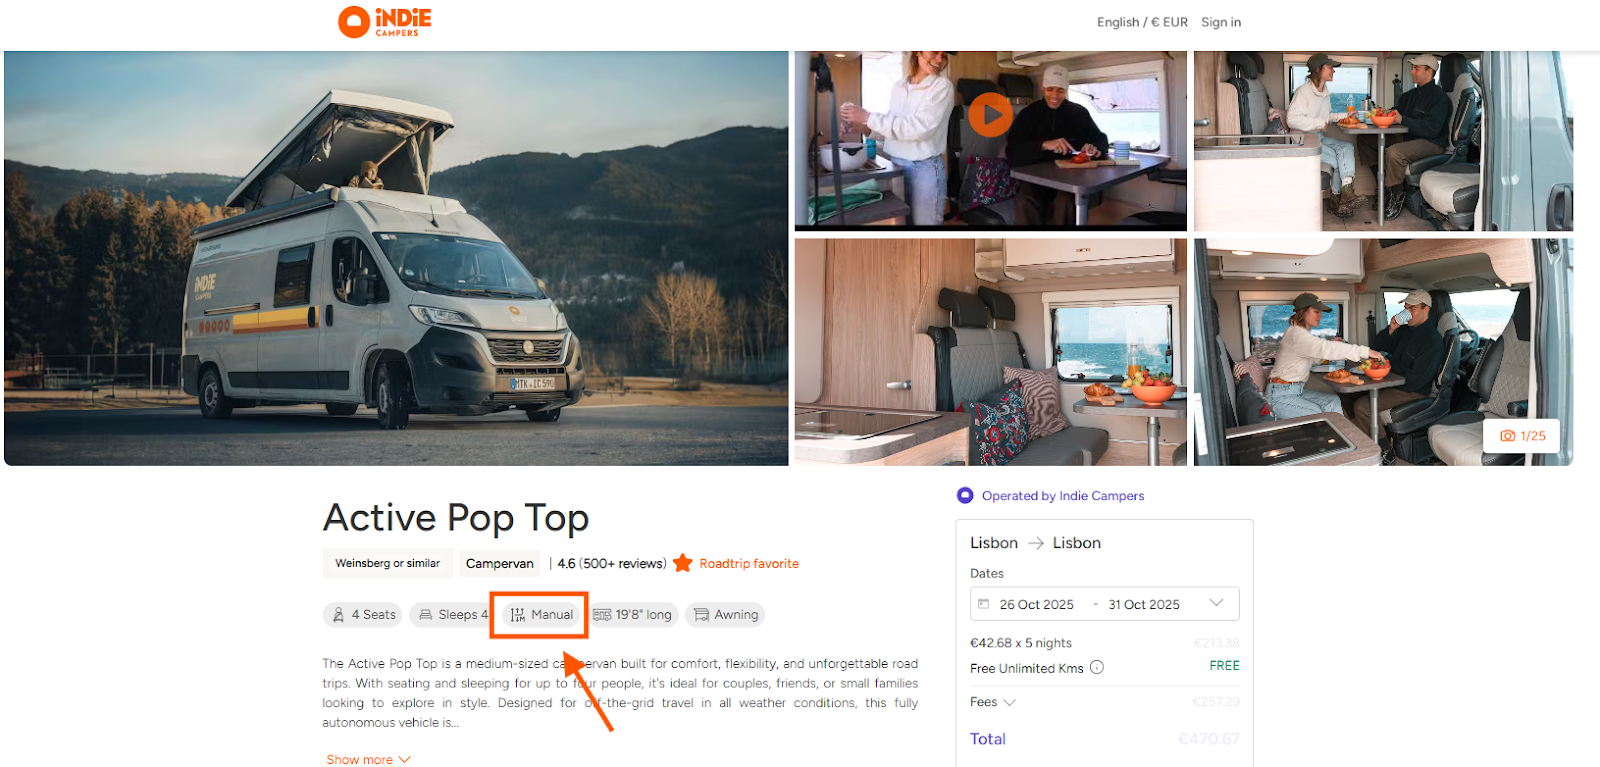Expand the rental dates dropdown

(1216, 603)
